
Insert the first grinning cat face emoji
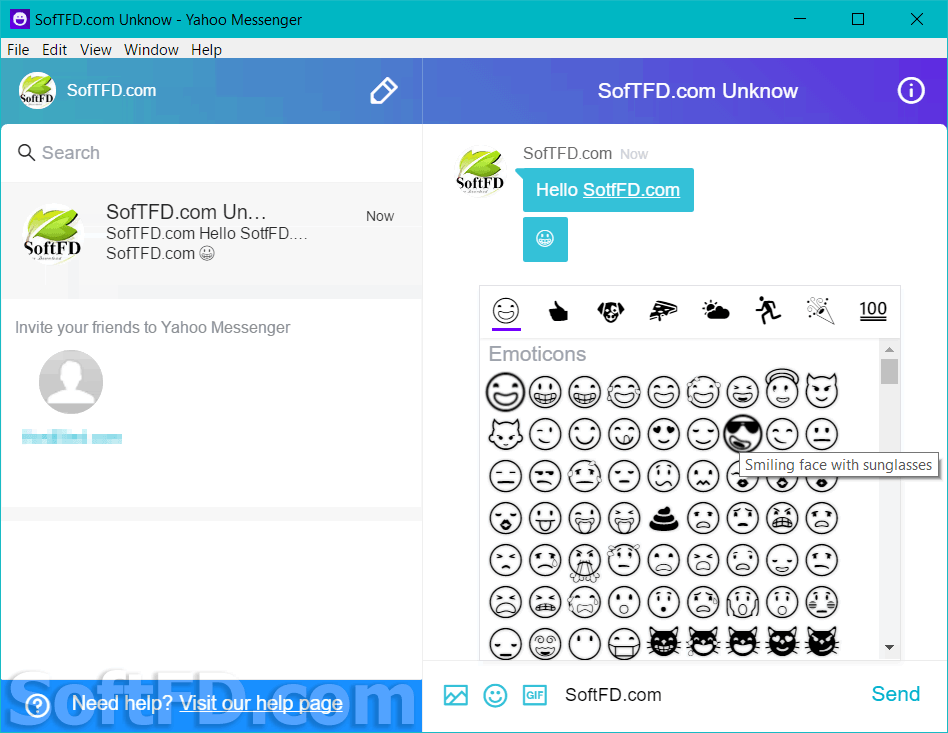[663, 642]
